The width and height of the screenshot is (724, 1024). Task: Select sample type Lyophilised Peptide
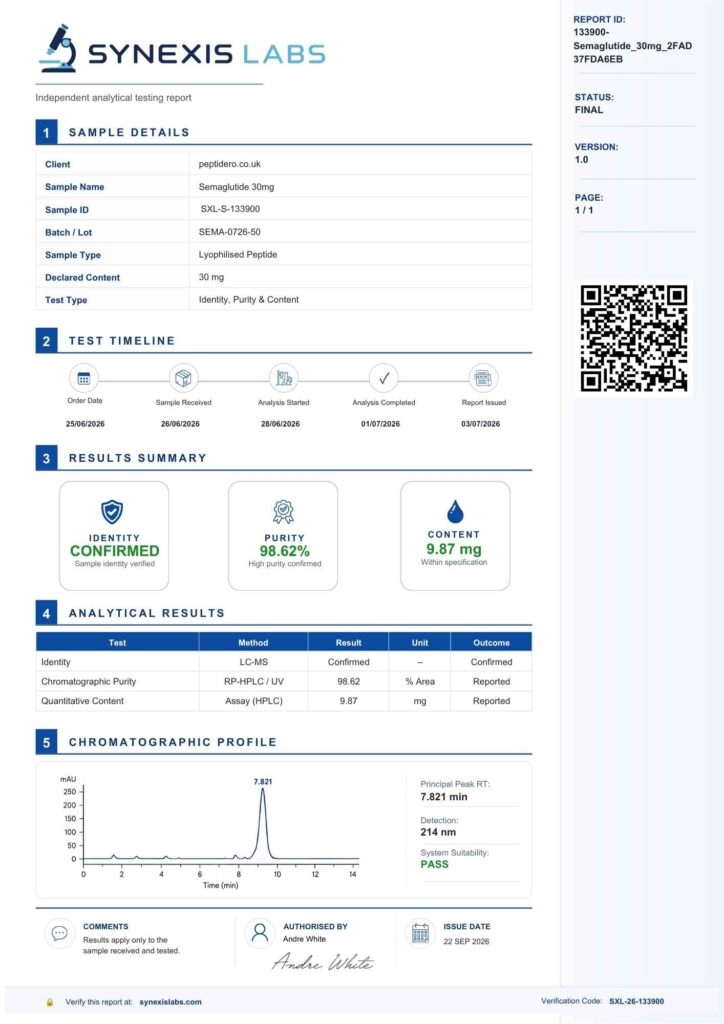(238, 255)
